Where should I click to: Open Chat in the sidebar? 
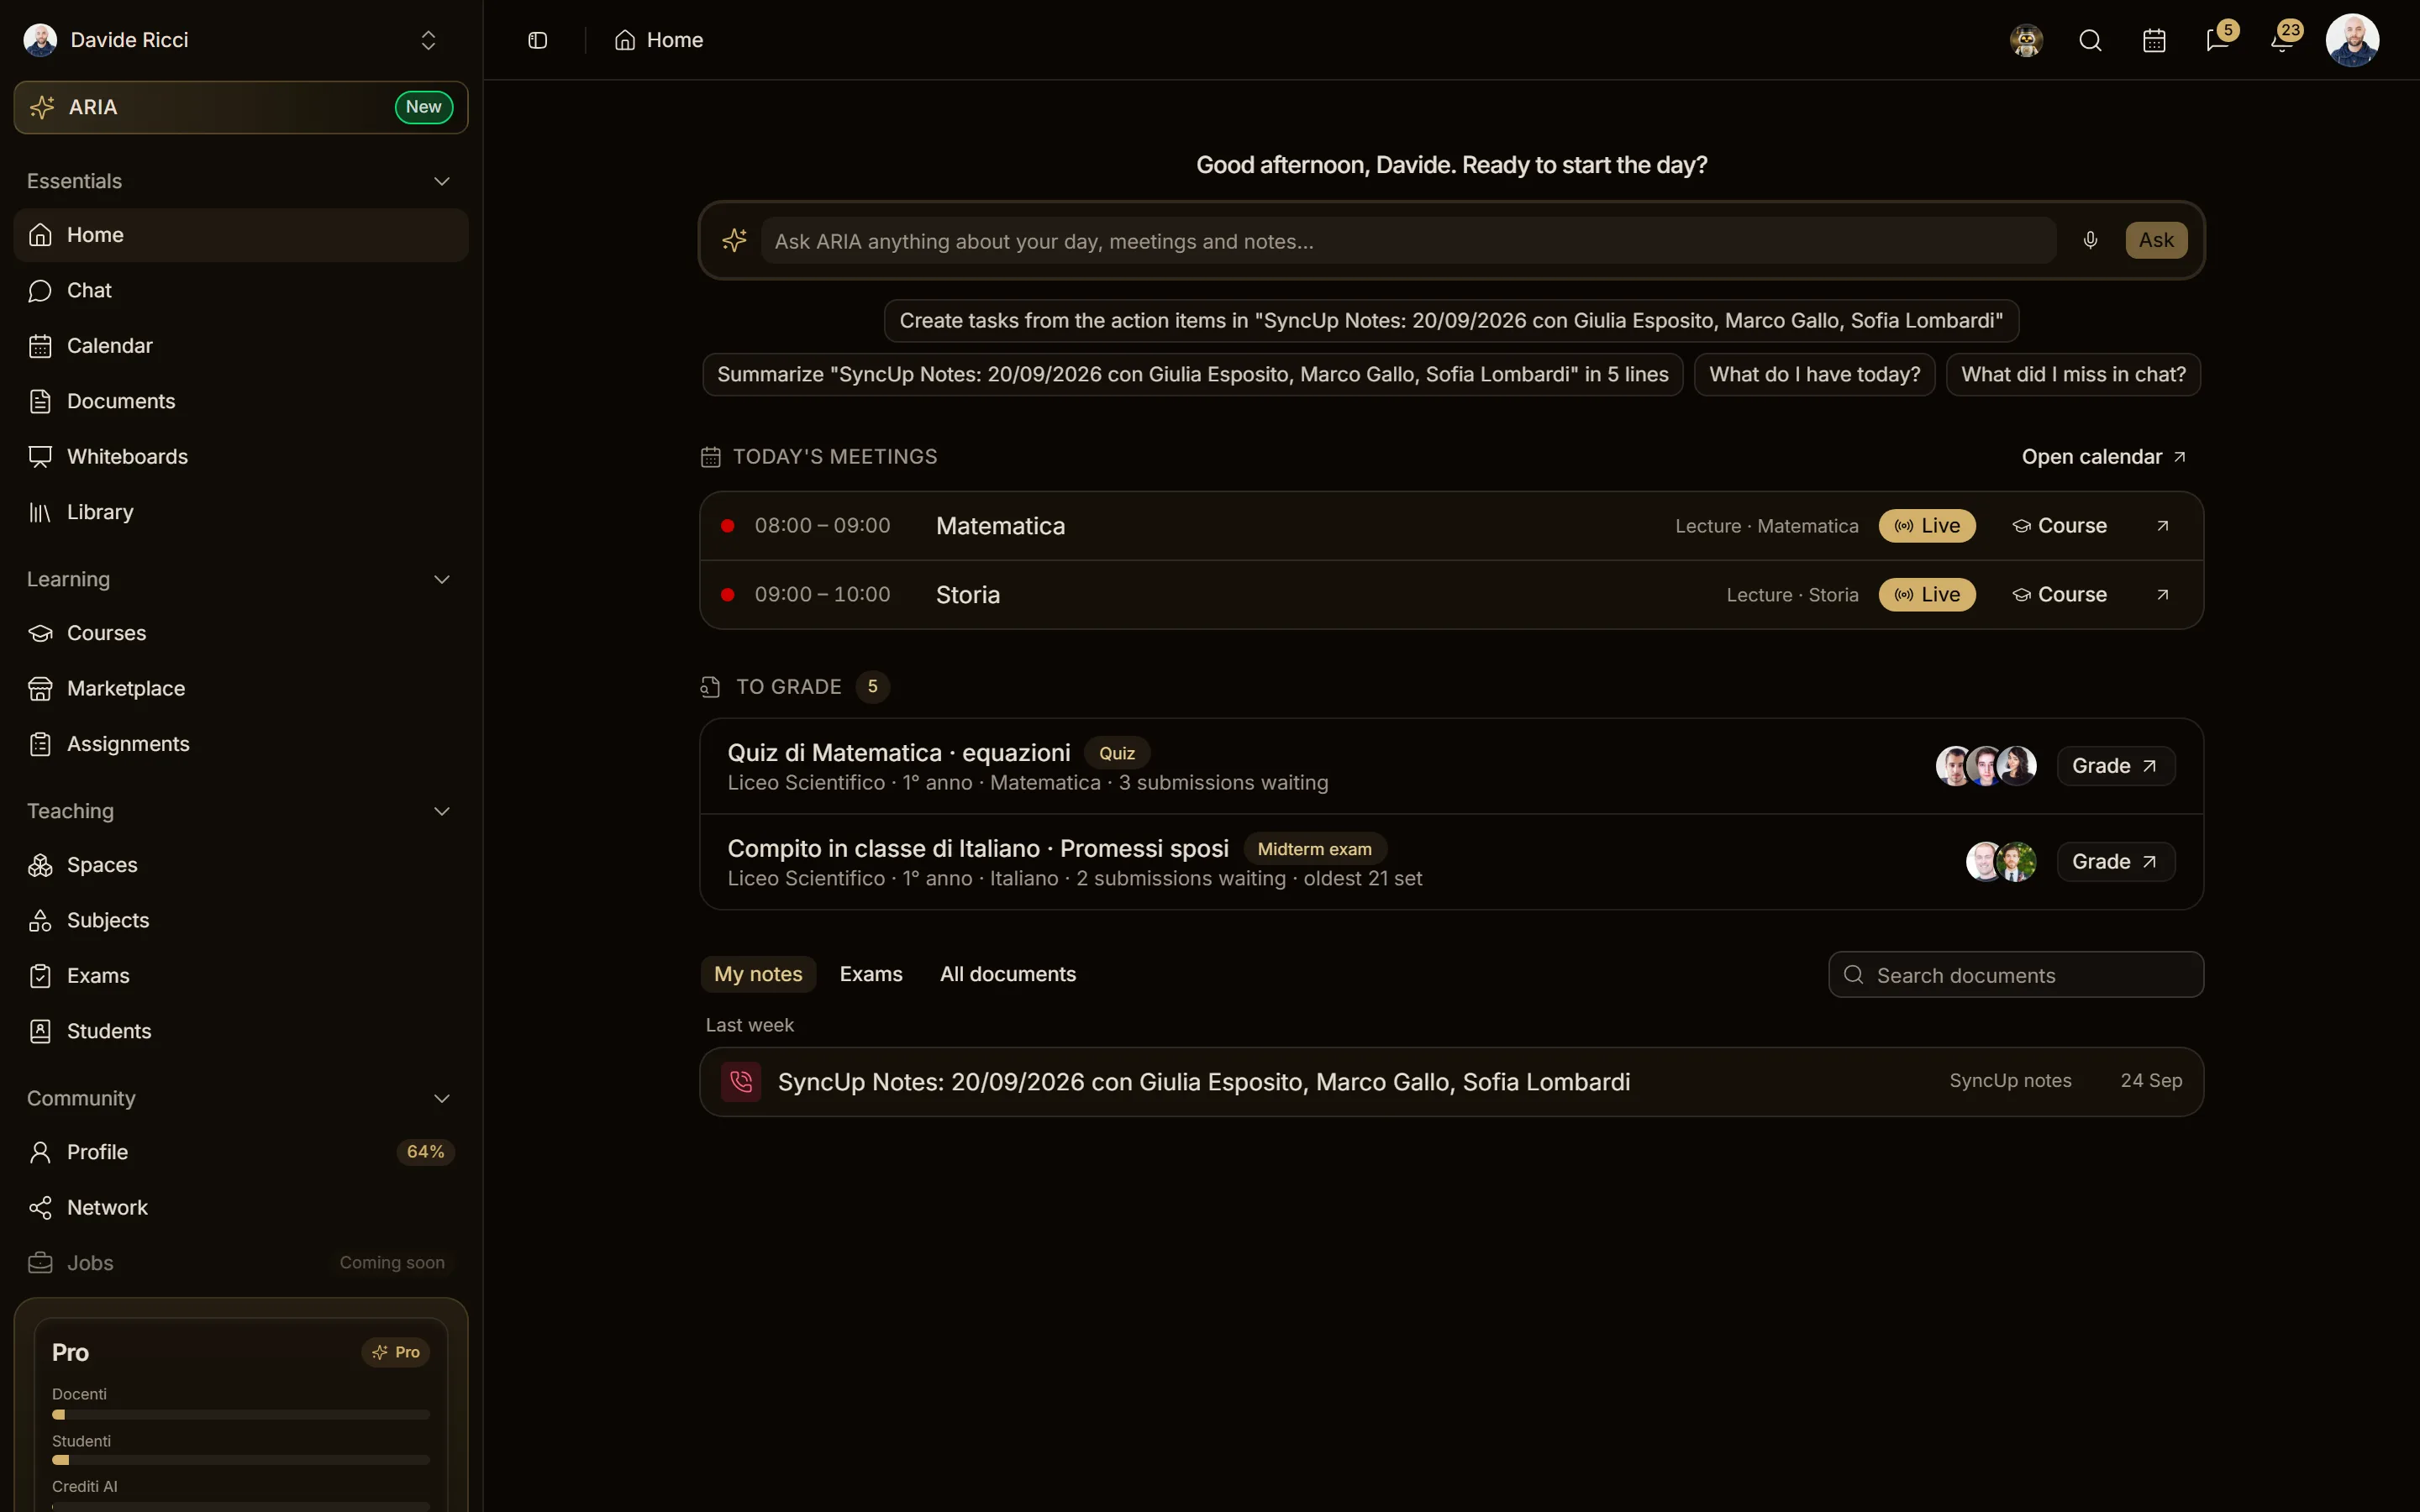click(x=241, y=291)
